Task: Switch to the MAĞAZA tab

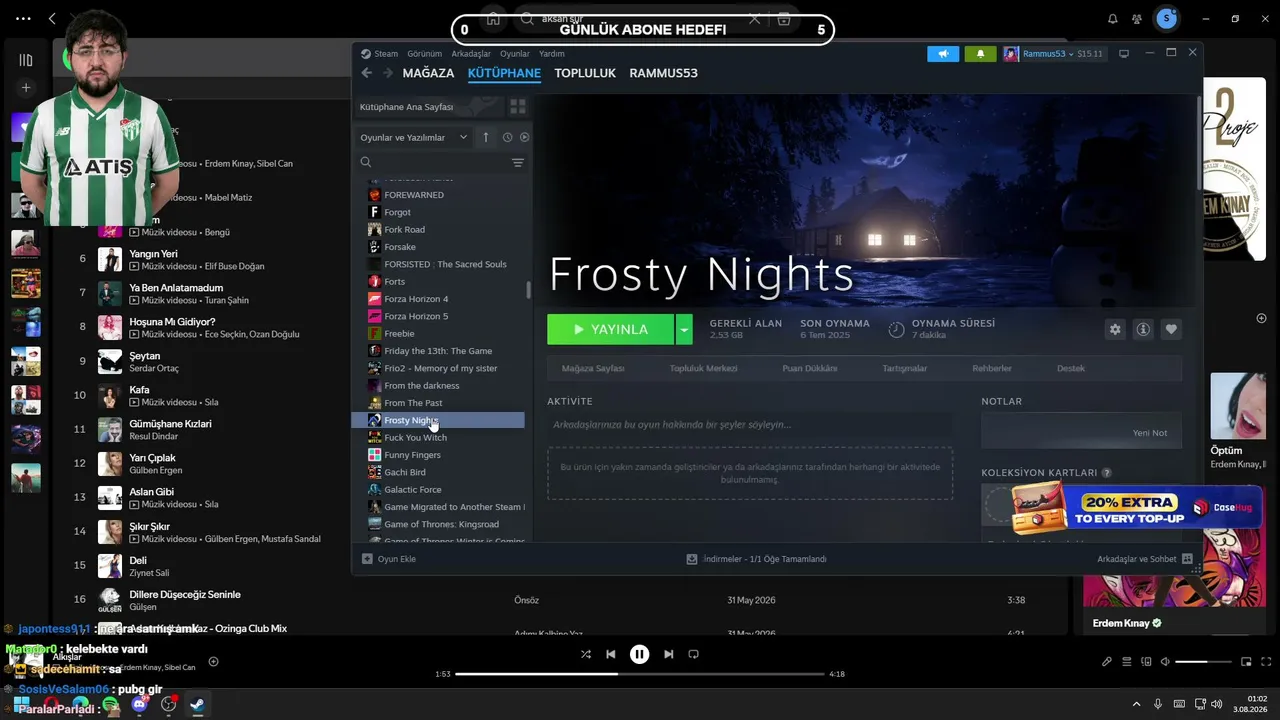Action: [428, 73]
